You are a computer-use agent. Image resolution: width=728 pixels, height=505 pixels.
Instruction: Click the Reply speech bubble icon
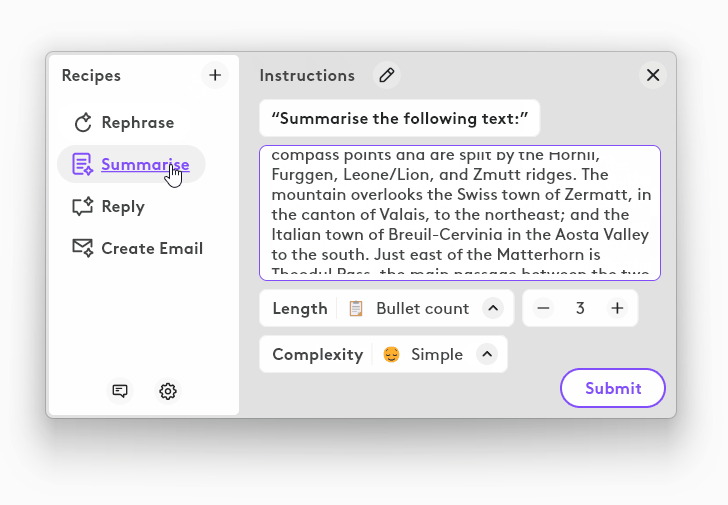[x=83, y=207]
